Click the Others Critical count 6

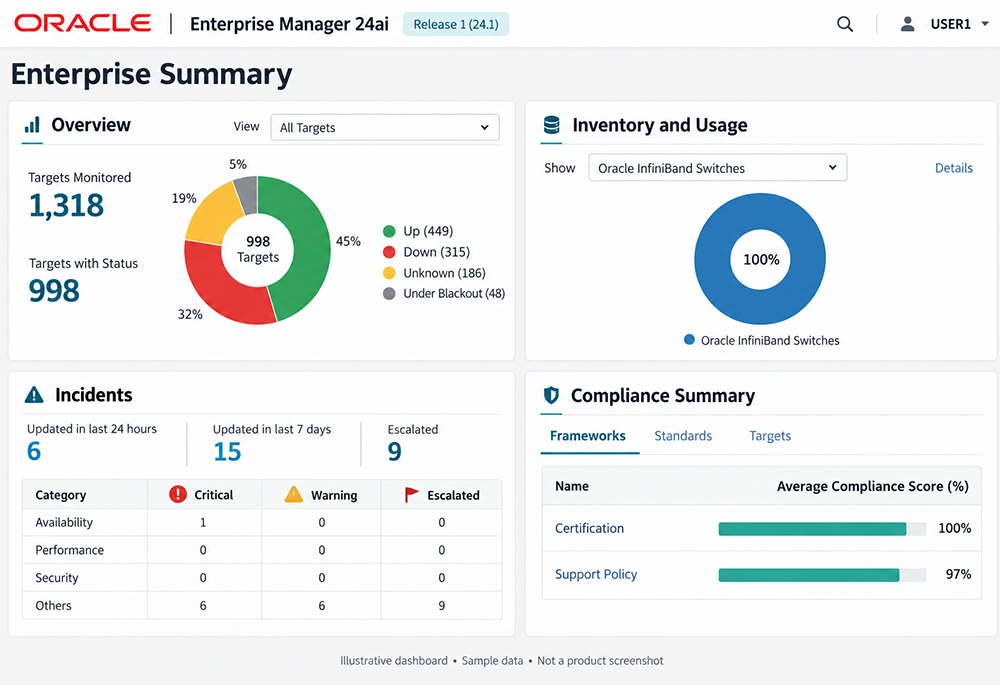point(203,605)
